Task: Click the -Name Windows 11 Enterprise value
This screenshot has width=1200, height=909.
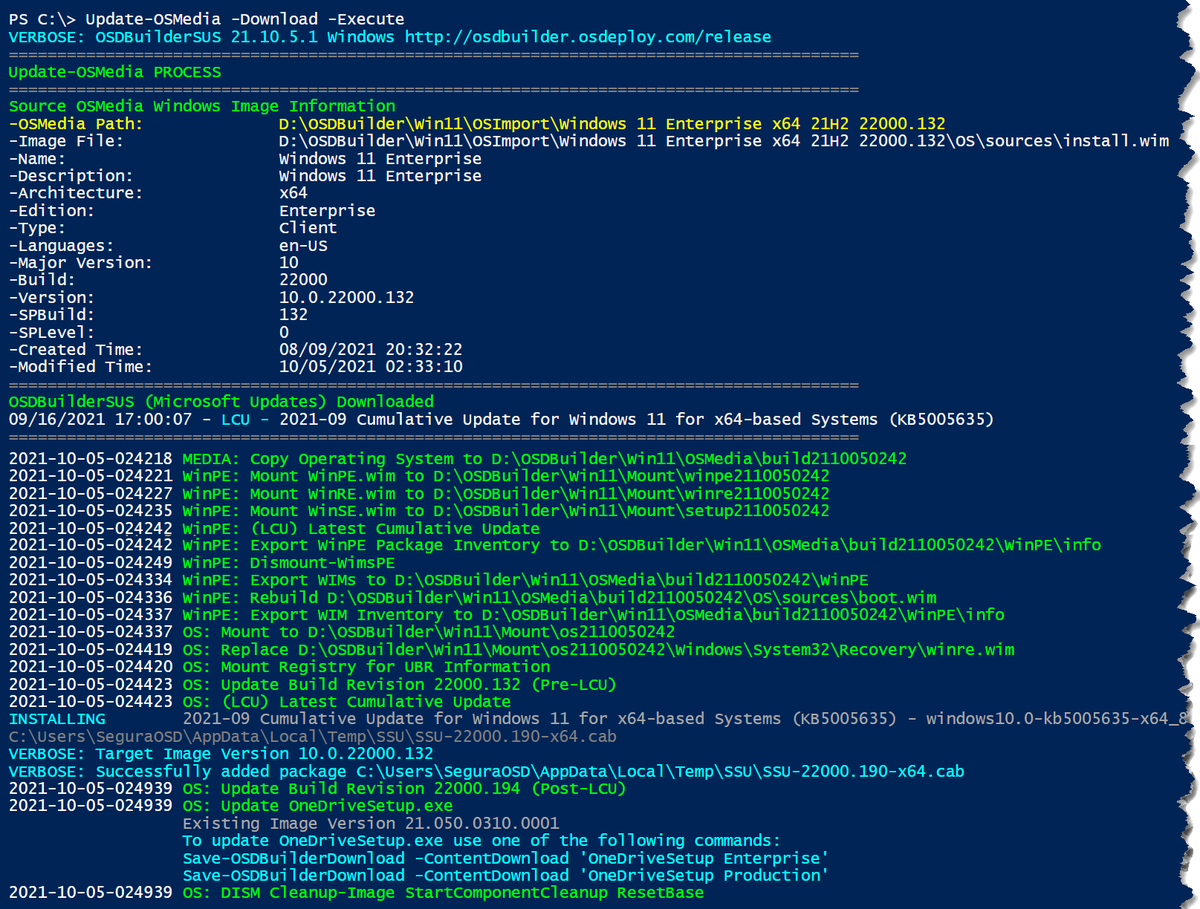Action: point(380,158)
